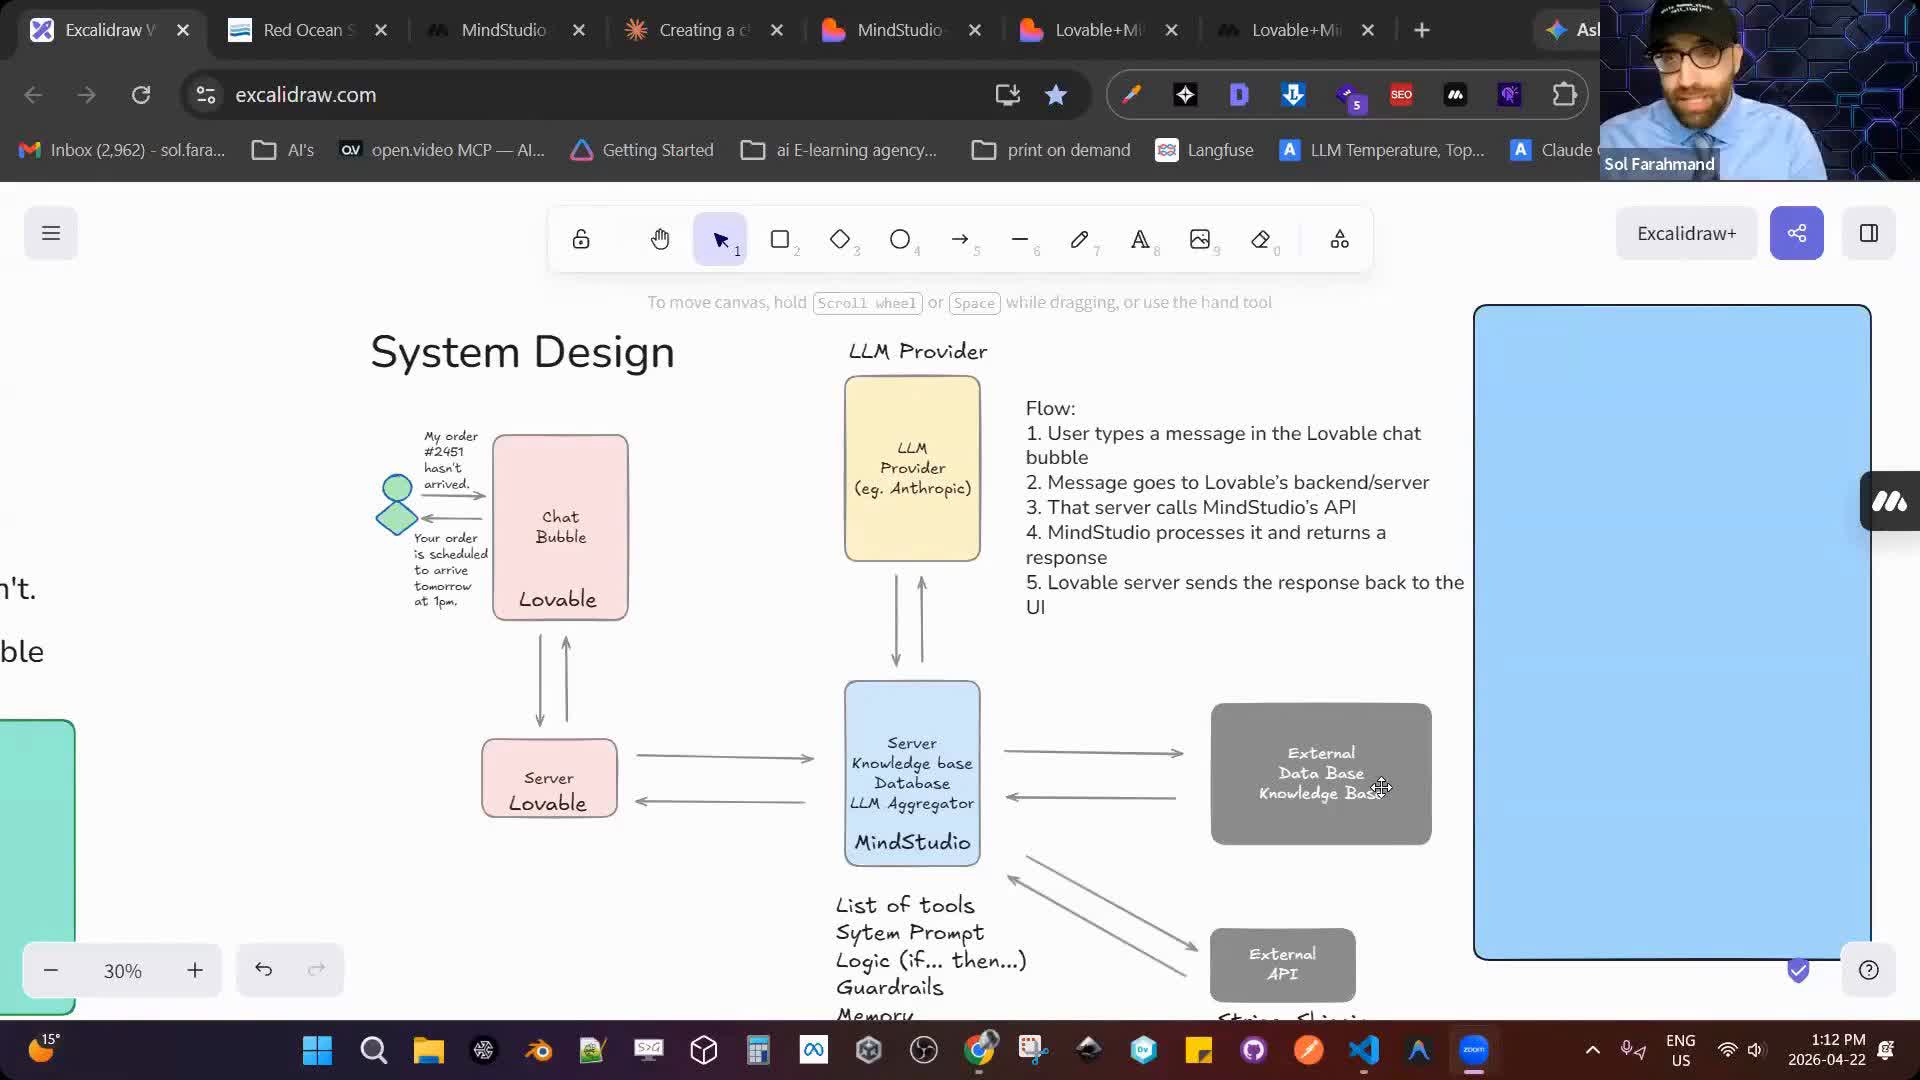Open the Windows Start menu

(317, 1050)
